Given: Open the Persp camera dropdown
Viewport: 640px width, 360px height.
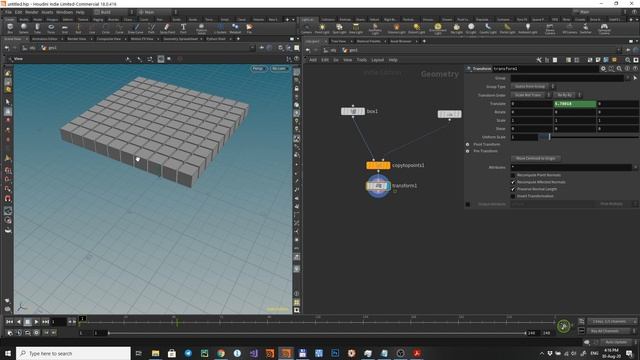Looking at the screenshot, I should 258,69.
